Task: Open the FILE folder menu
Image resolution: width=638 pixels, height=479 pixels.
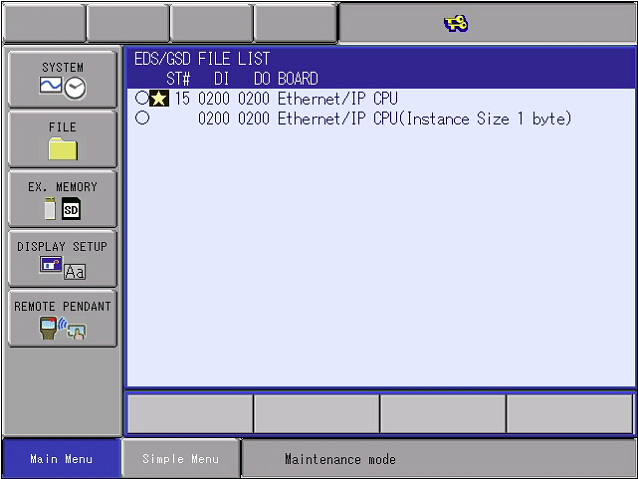Action: (x=63, y=139)
